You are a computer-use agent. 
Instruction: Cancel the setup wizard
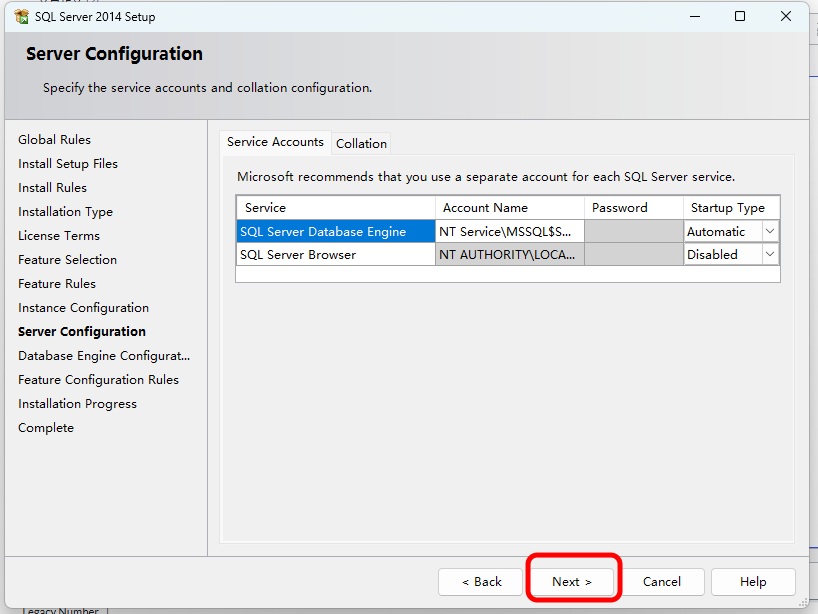pyautogui.click(x=662, y=581)
